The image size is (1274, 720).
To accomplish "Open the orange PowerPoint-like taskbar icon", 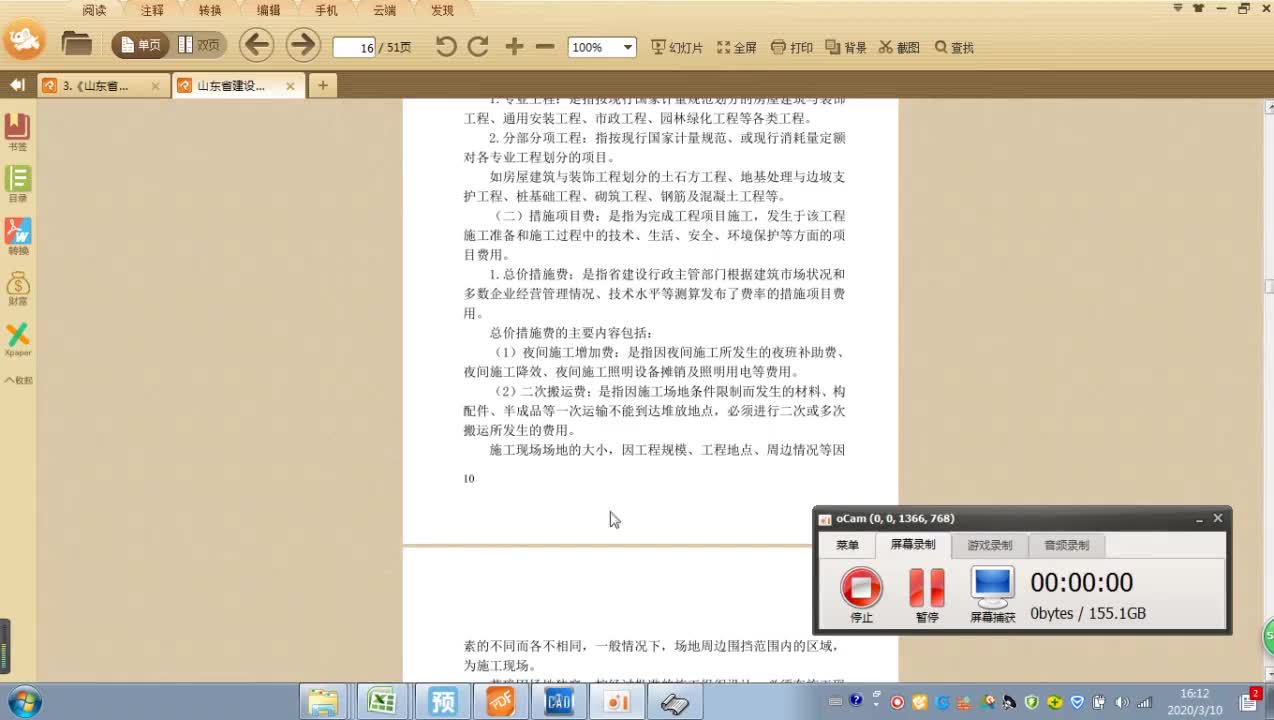I will point(617,702).
